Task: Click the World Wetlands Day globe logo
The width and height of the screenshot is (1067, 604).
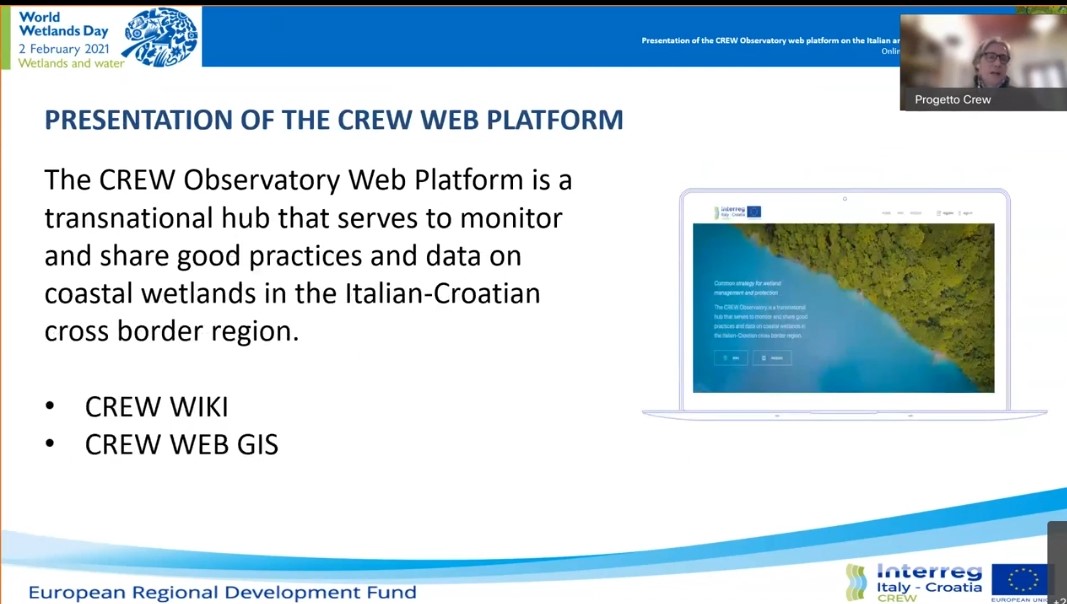Action: point(161,37)
